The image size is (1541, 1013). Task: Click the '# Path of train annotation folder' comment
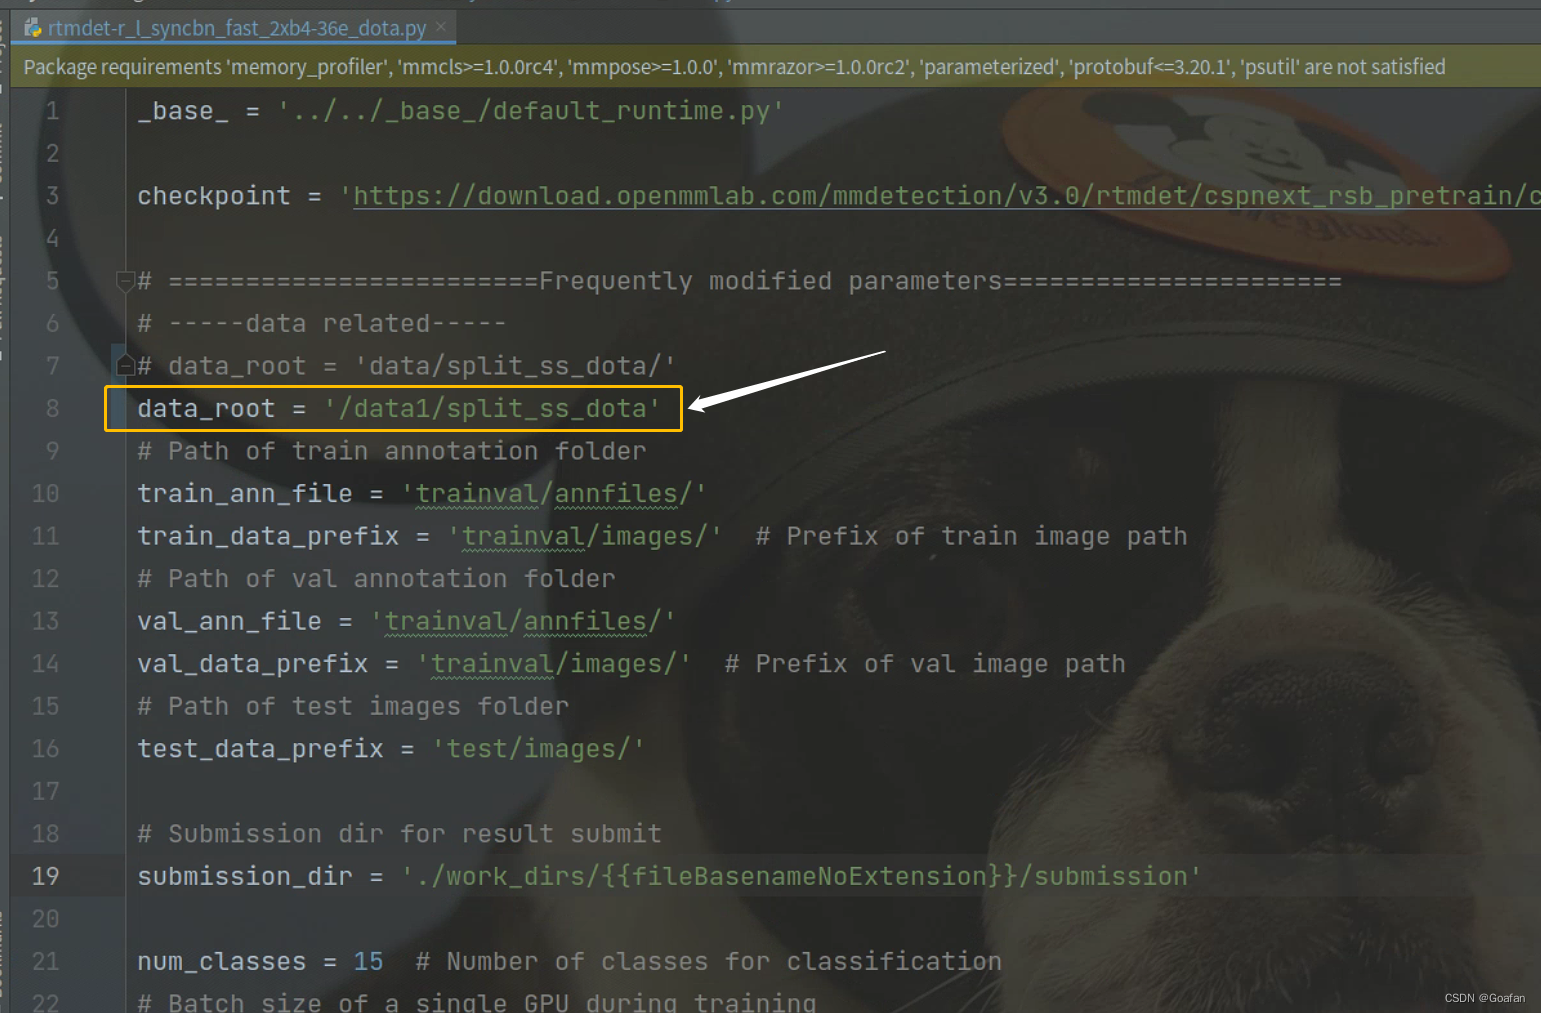[392, 451]
